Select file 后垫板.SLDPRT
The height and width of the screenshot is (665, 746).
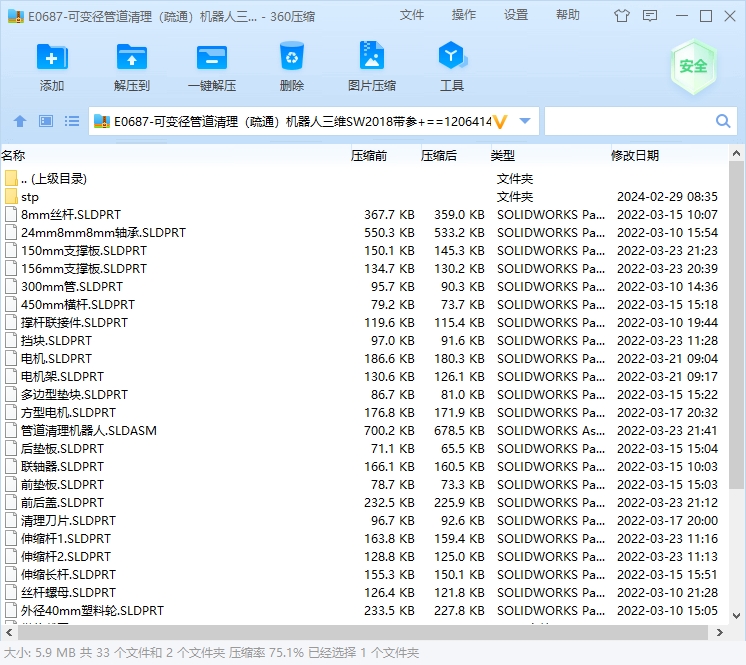pyautogui.click(x=62, y=449)
